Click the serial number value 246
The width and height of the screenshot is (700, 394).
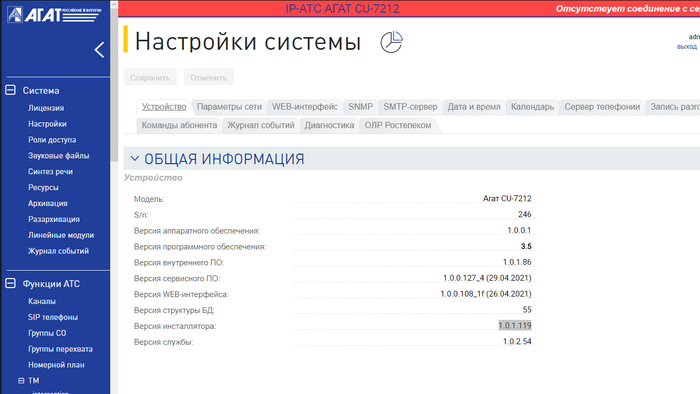(525, 215)
